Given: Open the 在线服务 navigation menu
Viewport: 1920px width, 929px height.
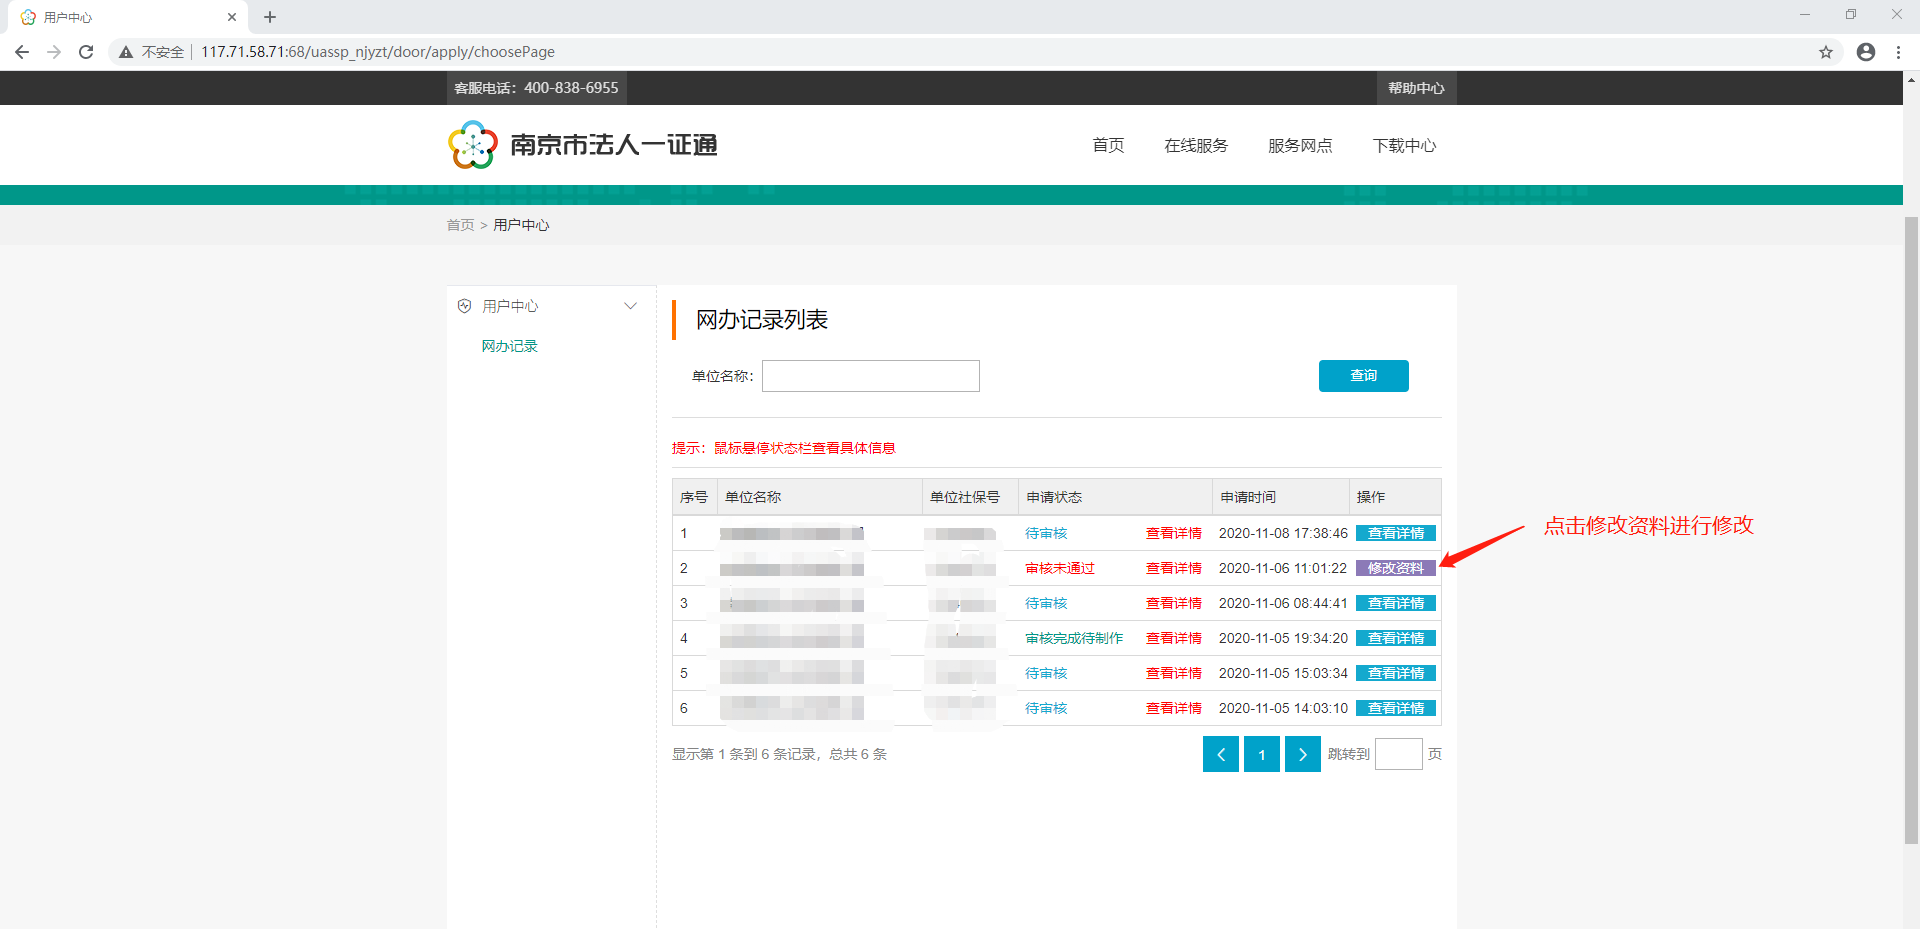Looking at the screenshot, I should (x=1195, y=146).
